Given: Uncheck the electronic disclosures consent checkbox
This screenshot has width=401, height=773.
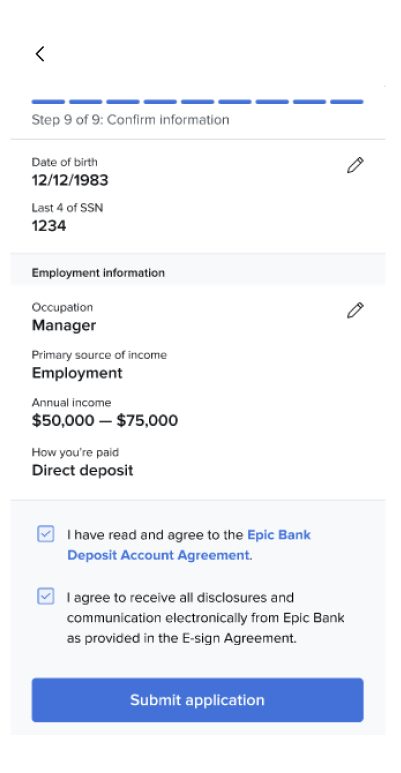Looking at the screenshot, I should coord(46,596).
